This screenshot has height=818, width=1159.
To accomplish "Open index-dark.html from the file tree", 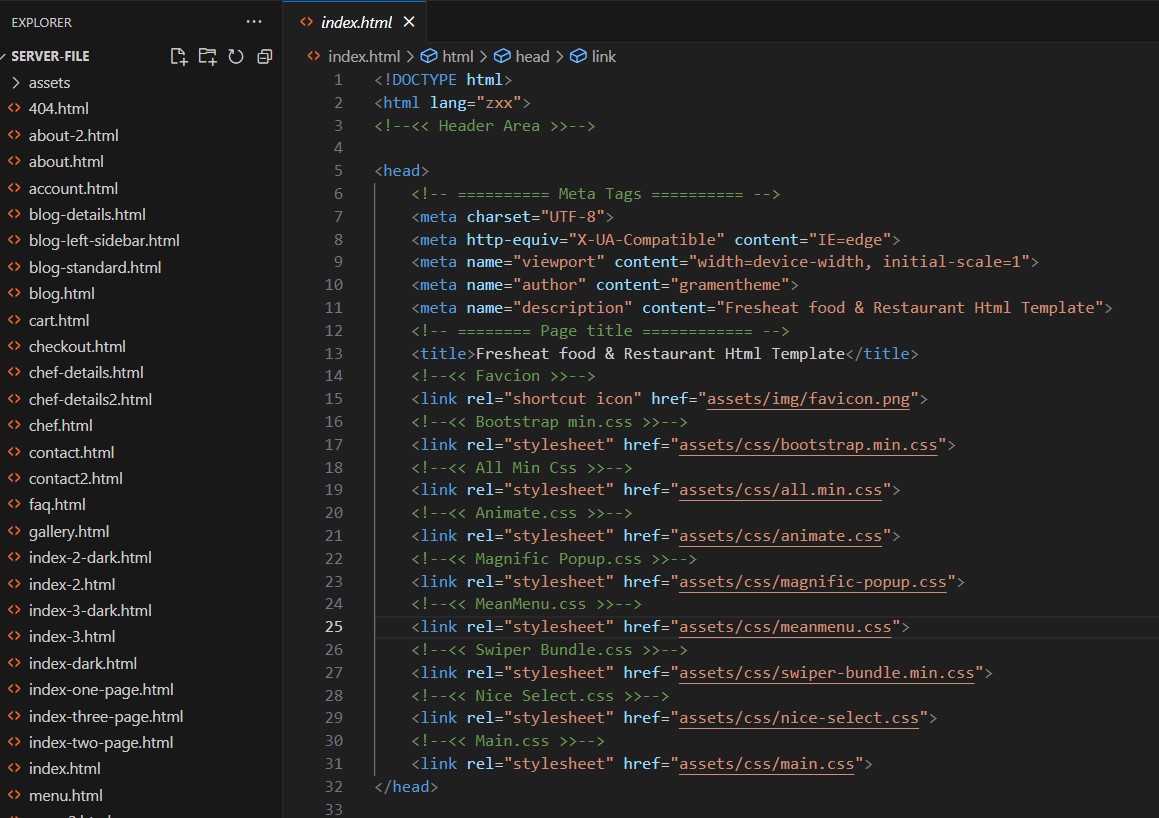I will coord(82,664).
